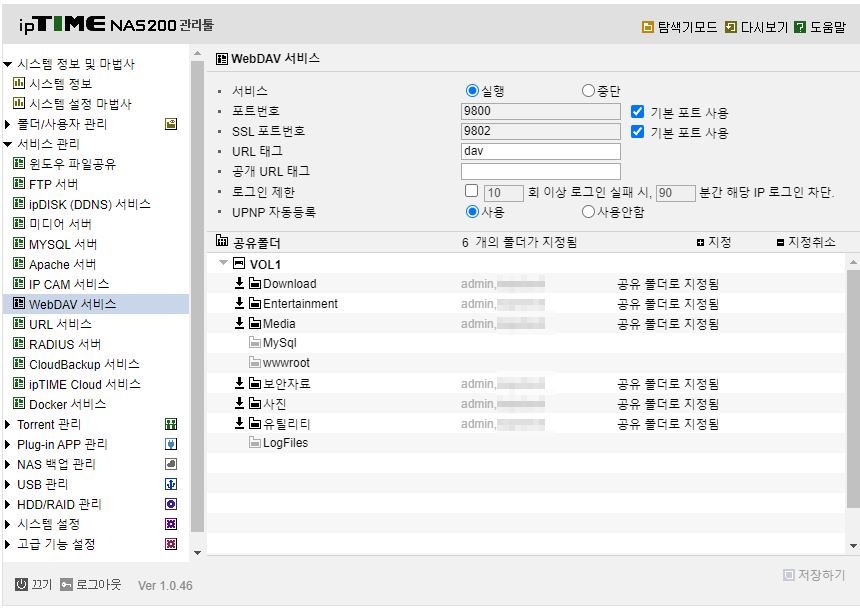The image size is (860, 615).
Task: Toggle 기본 포트 사용 for SSL 포트번호
Action: (x=637, y=132)
